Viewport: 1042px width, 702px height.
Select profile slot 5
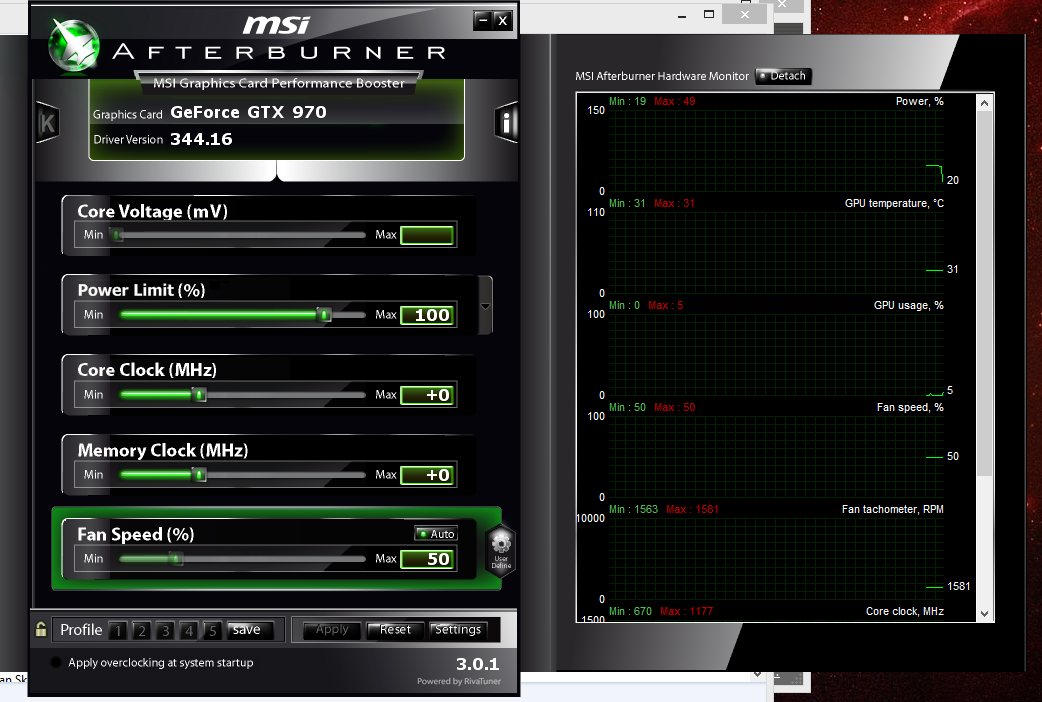tap(213, 630)
